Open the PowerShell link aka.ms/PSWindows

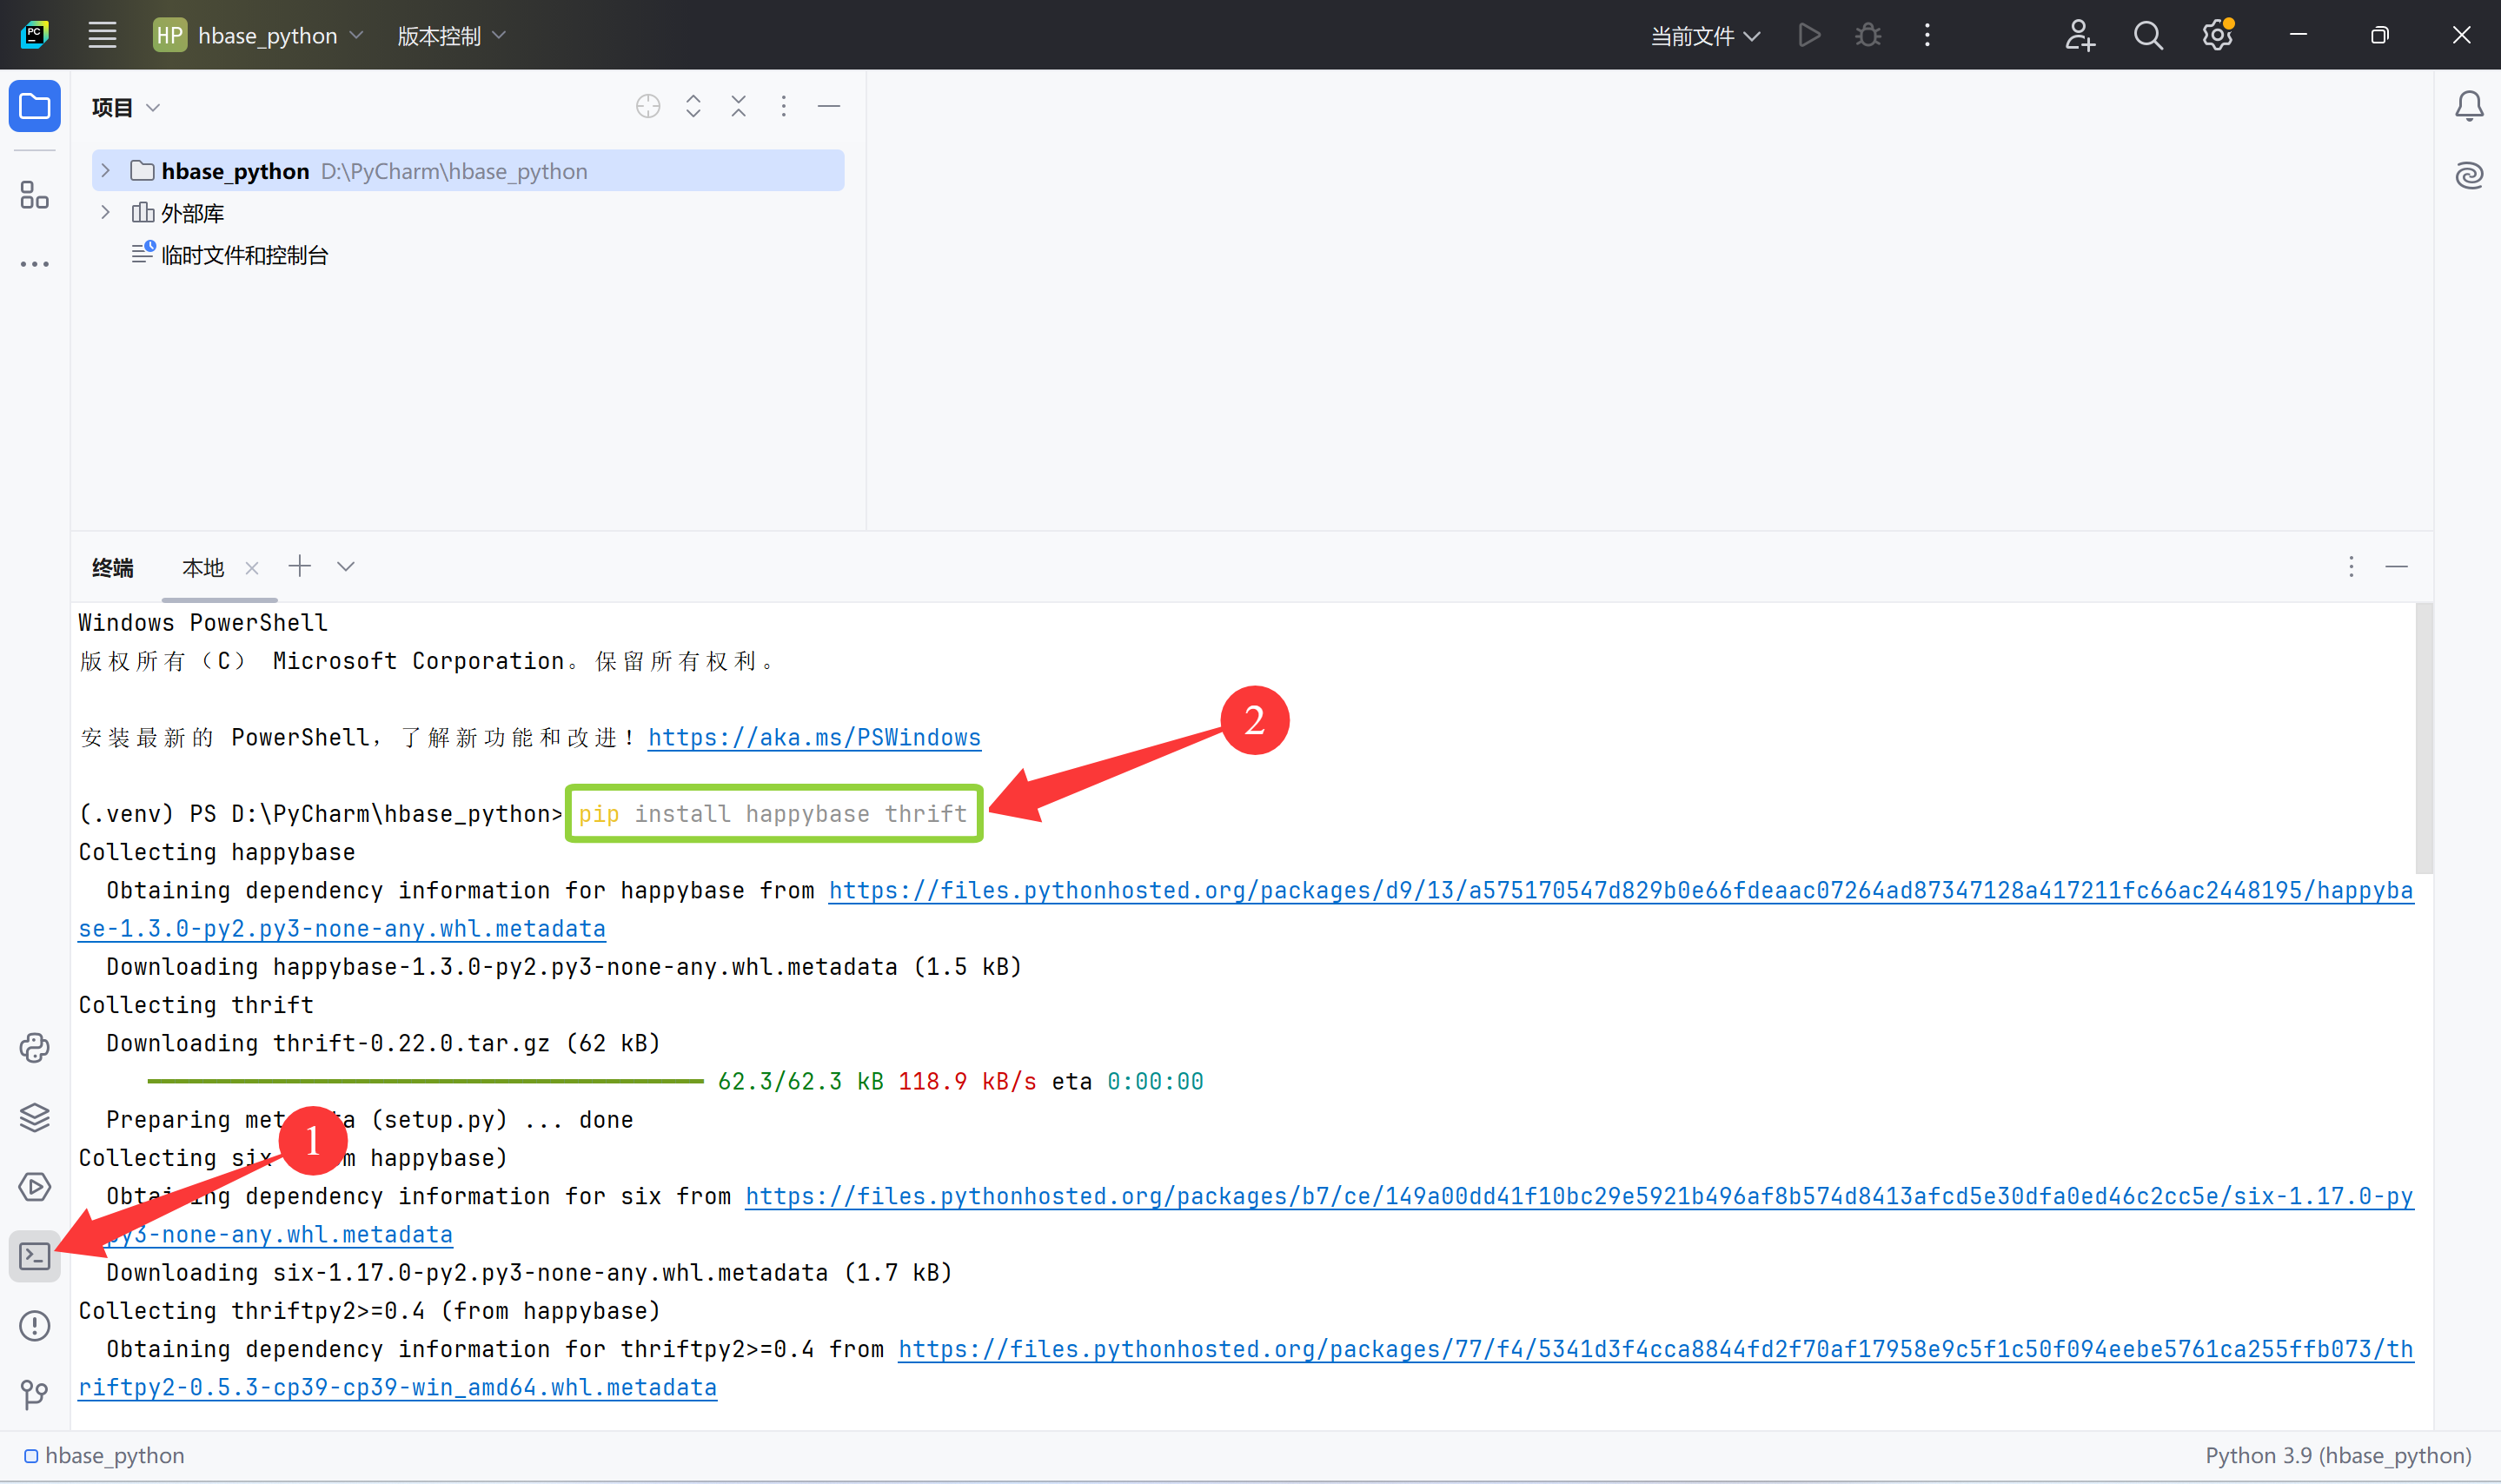(x=813, y=737)
